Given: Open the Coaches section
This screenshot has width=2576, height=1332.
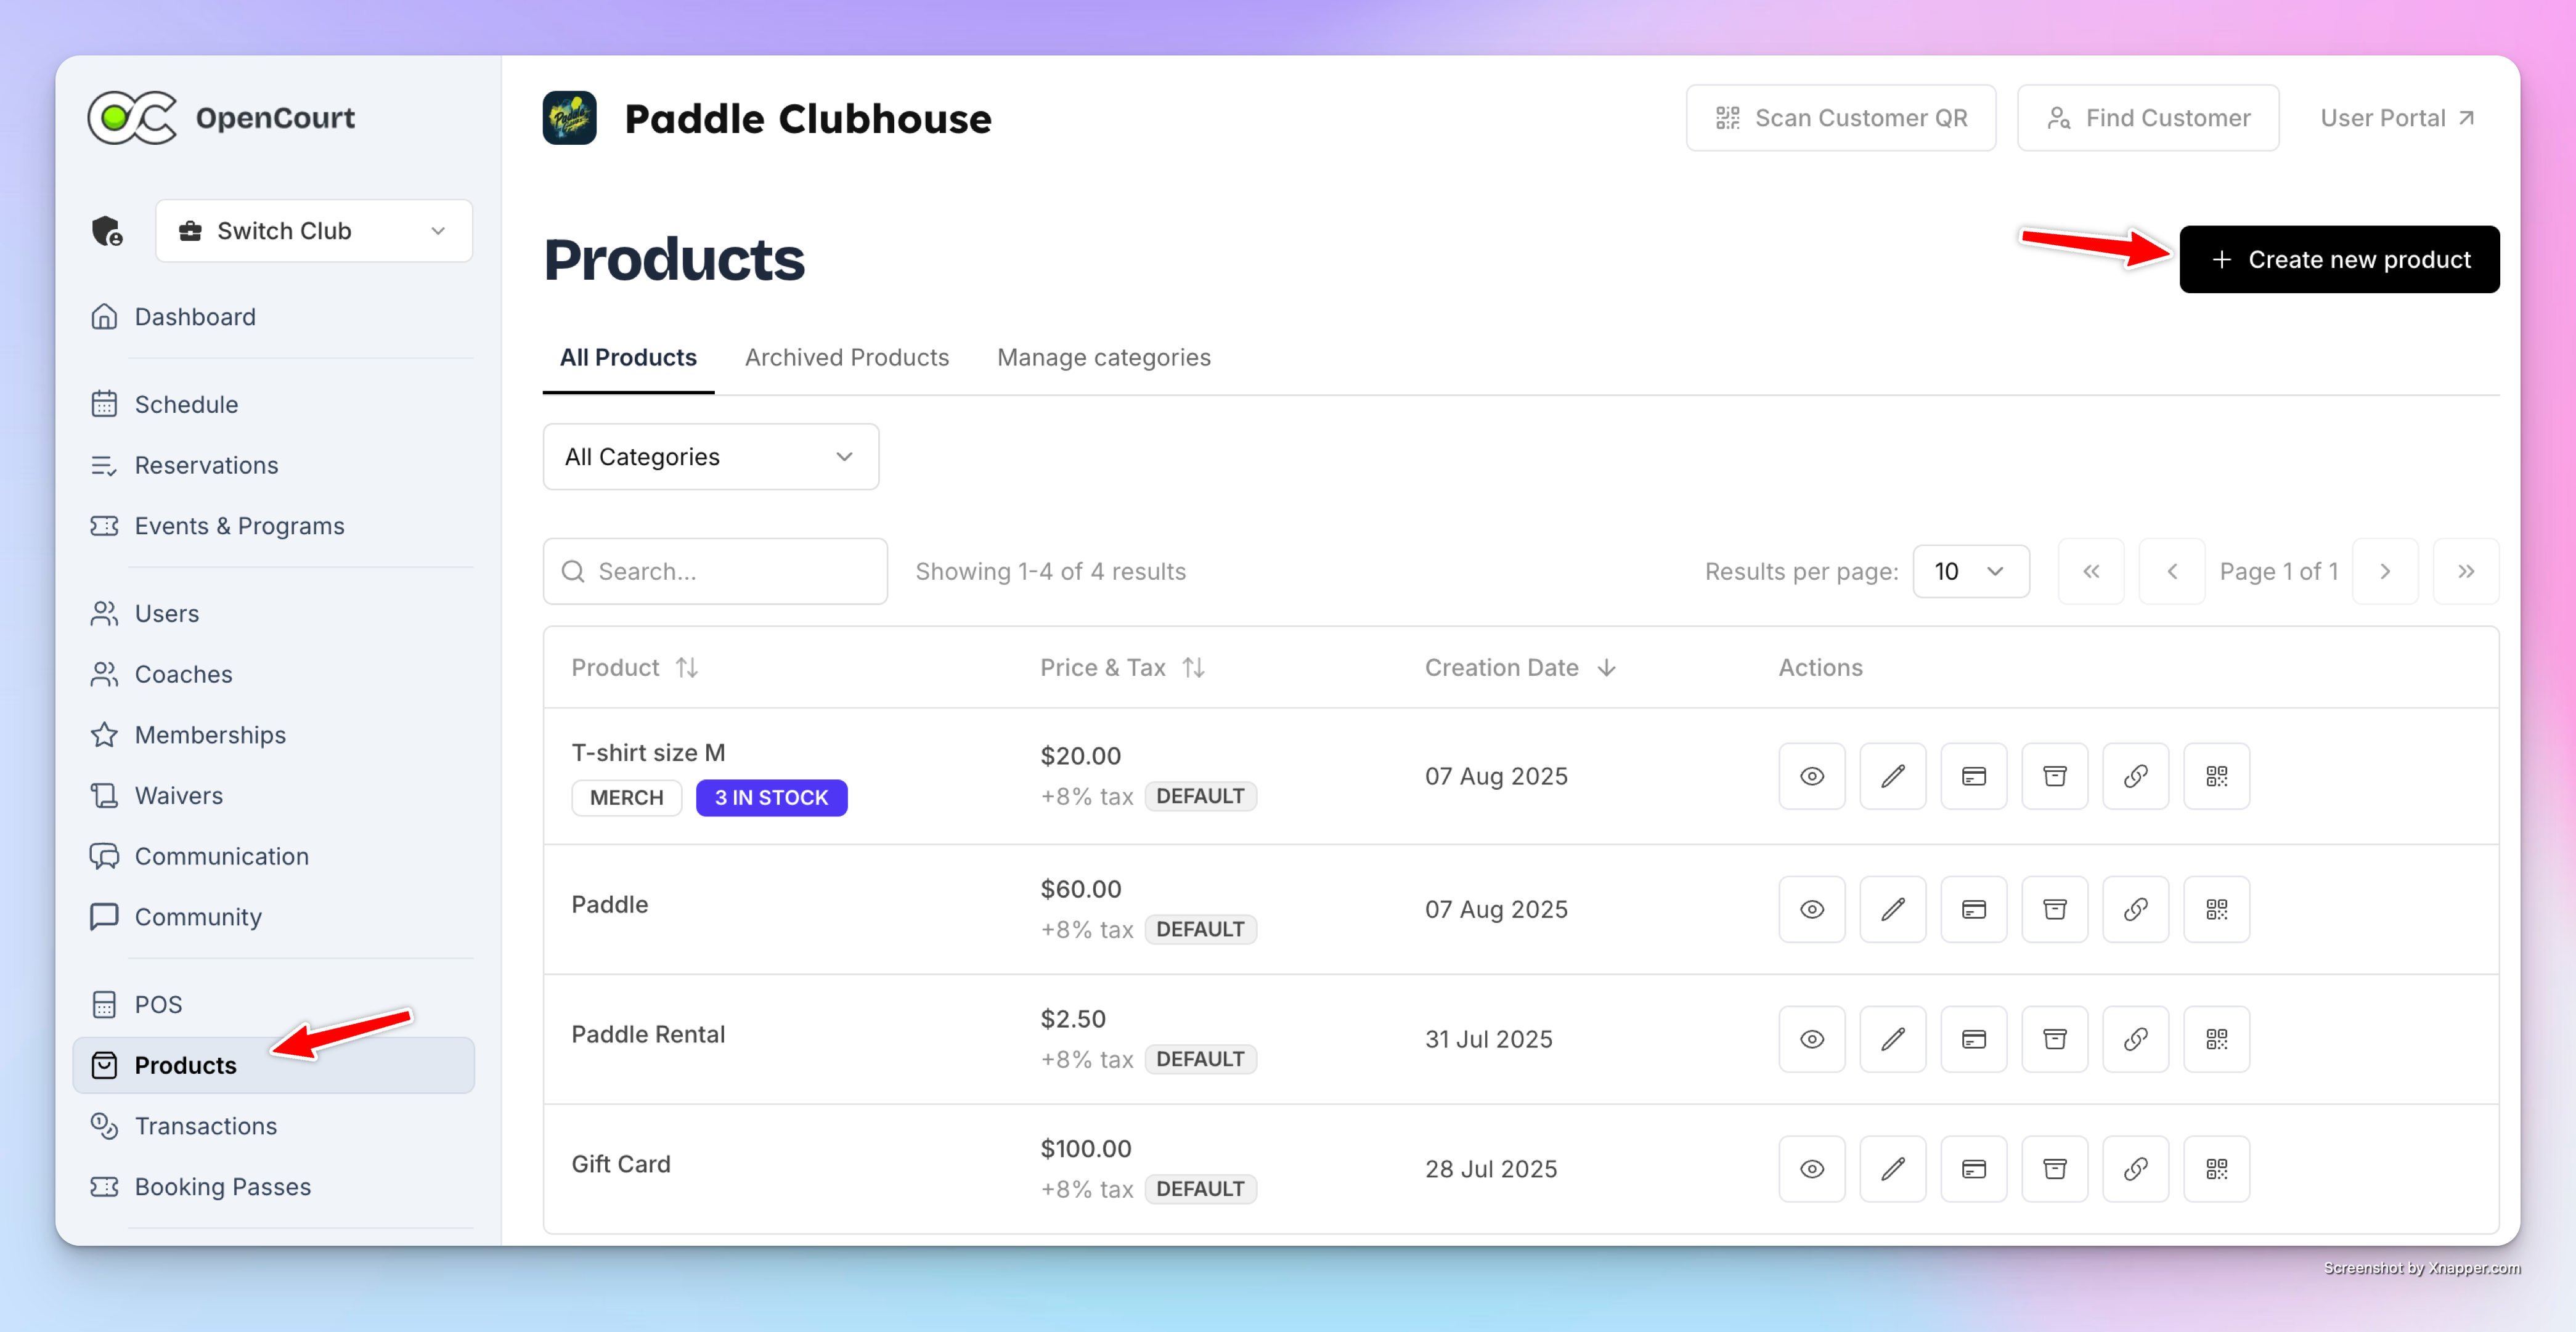Looking at the screenshot, I should 274,674.
